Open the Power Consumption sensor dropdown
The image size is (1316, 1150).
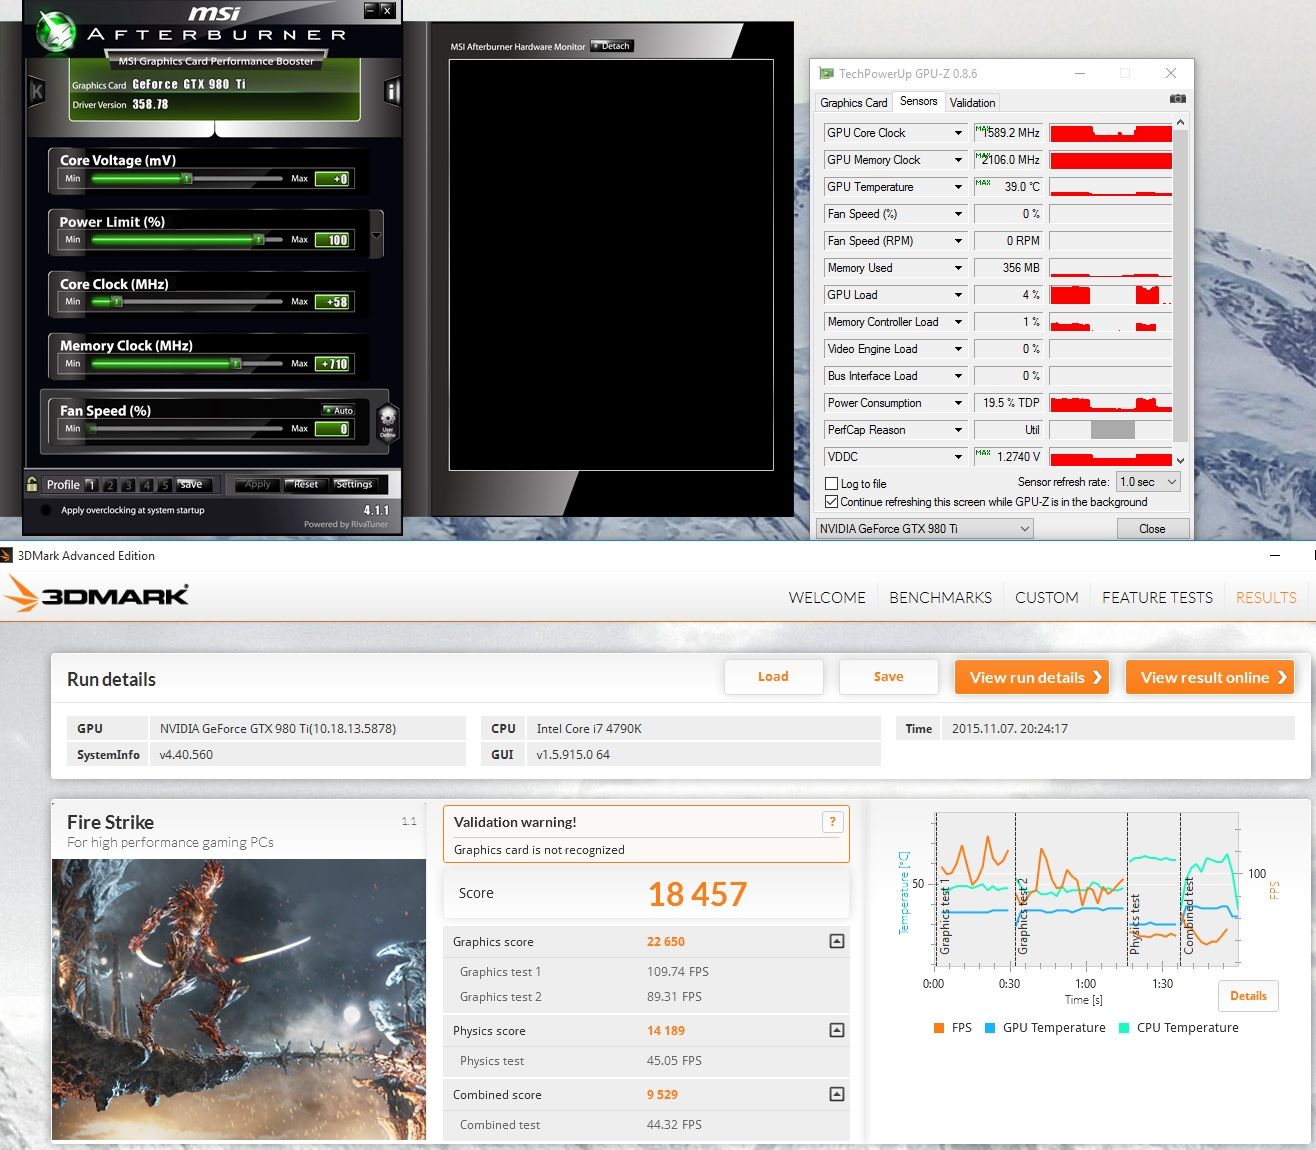958,403
